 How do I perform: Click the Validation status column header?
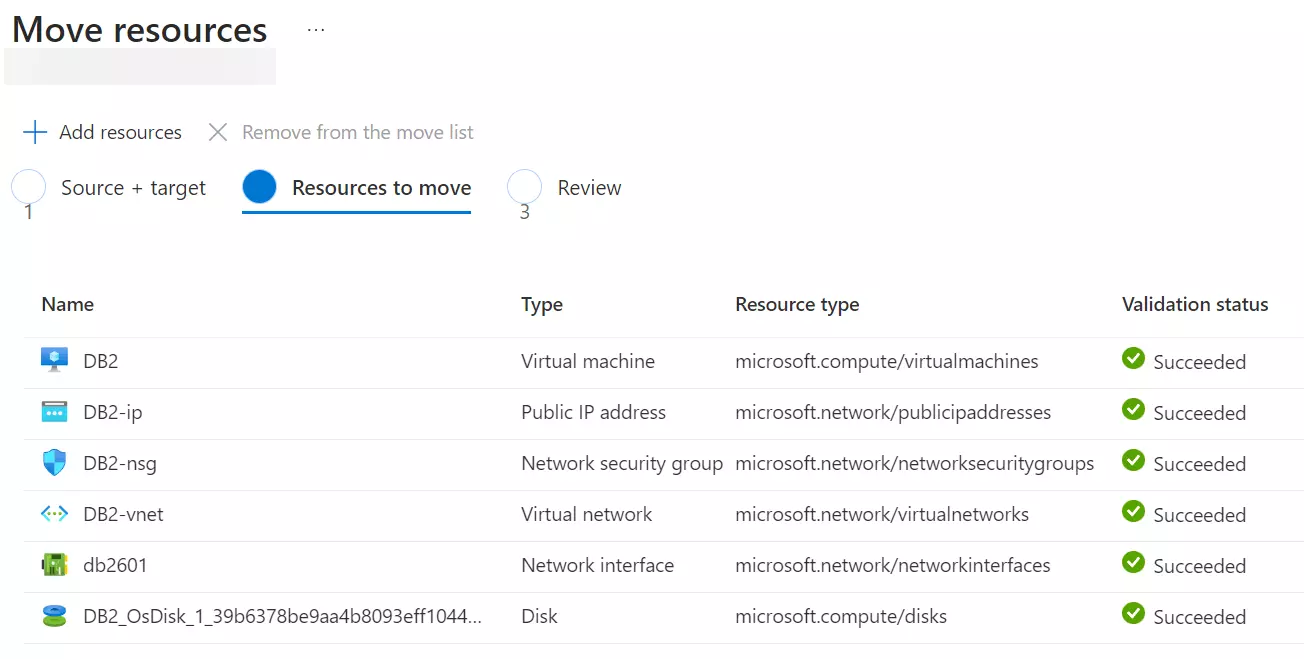tap(1195, 305)
